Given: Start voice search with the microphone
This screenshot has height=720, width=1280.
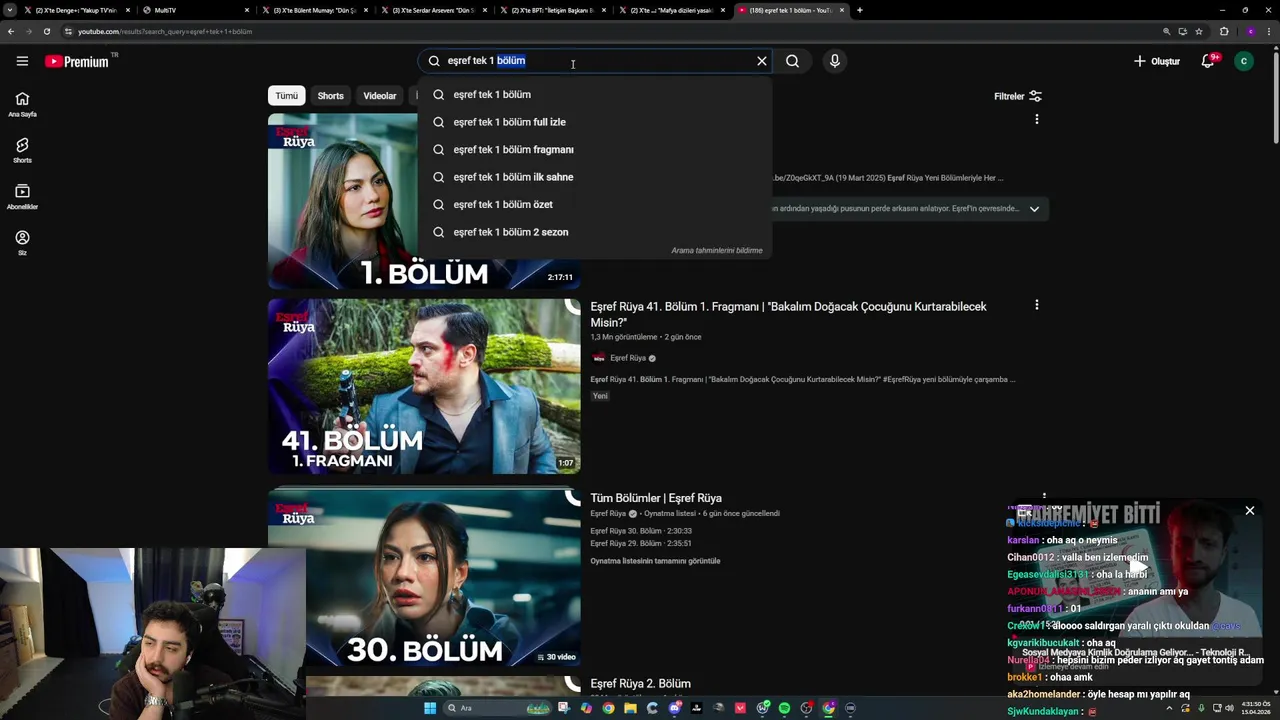Looking at the screenshot, I should (835, 61).
